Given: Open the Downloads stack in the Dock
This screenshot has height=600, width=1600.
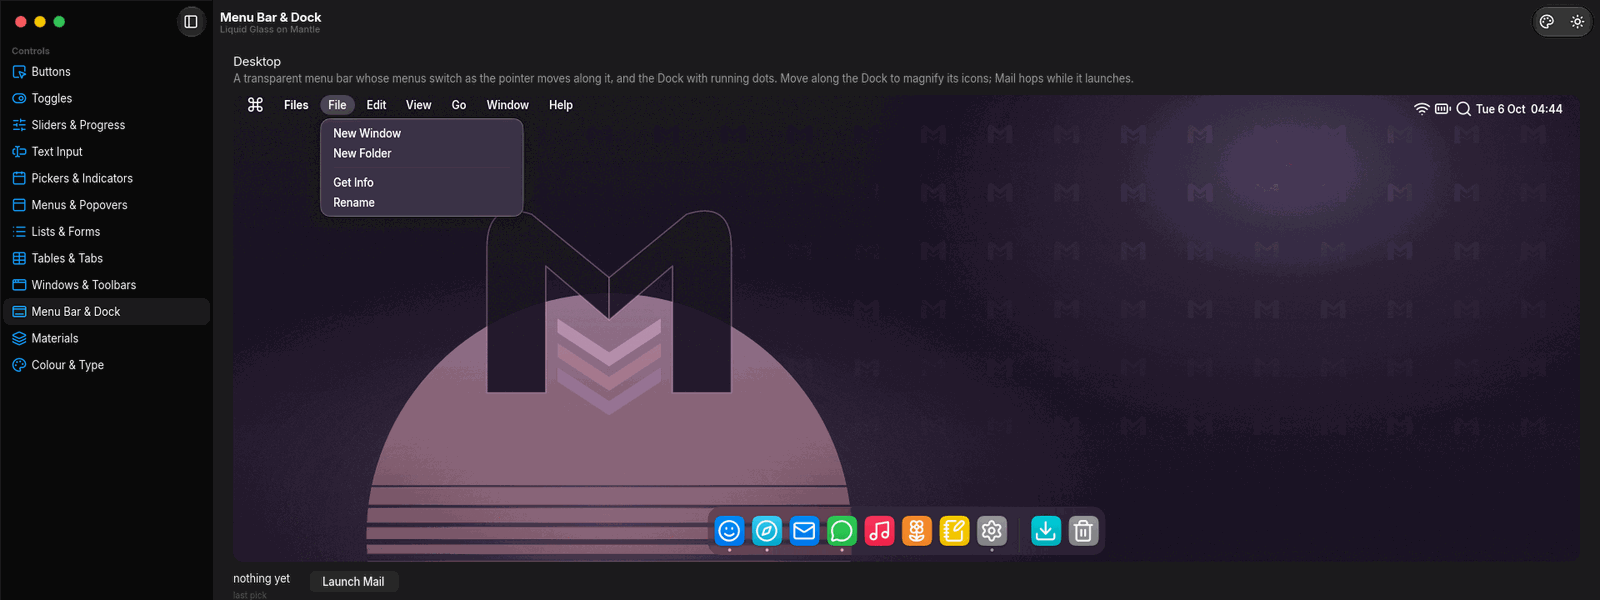Looking at the screenshot, I should [x=1046, y=531].
